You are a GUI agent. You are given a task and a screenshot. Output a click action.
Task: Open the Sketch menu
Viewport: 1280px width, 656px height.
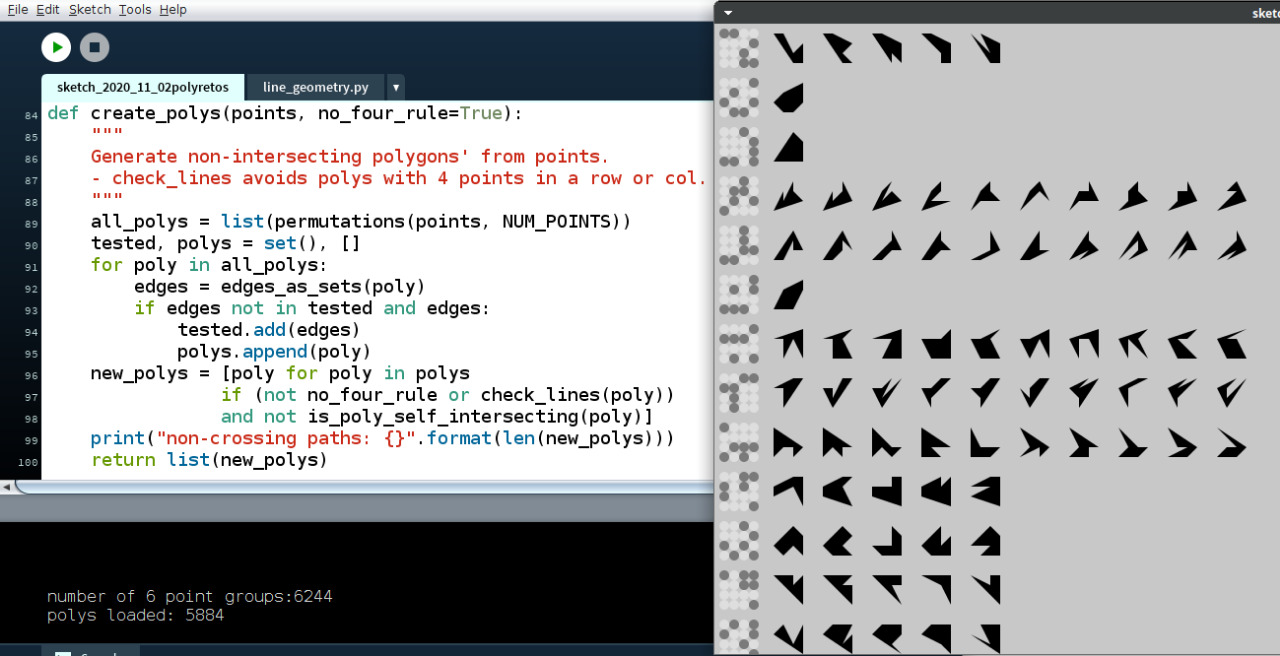tap(90, 9)
